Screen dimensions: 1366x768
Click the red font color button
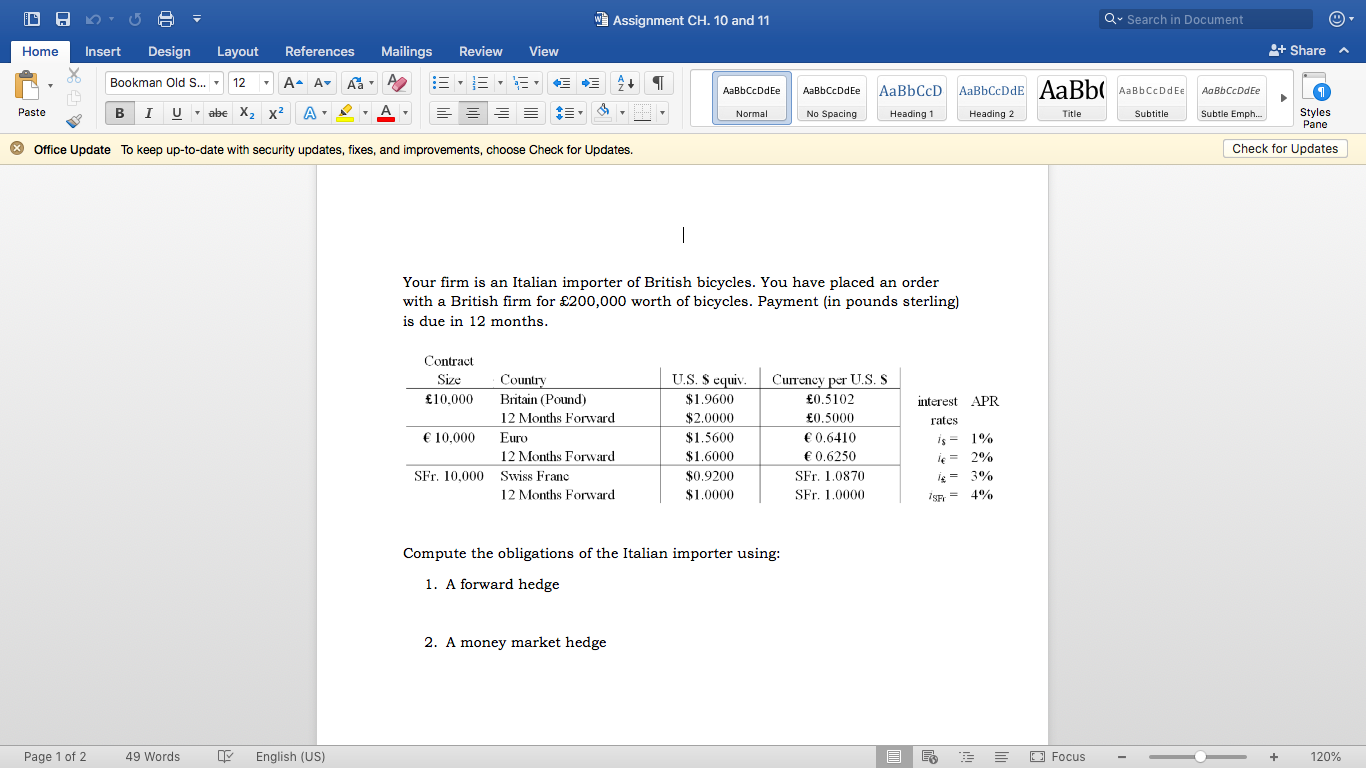pos(384,113)
